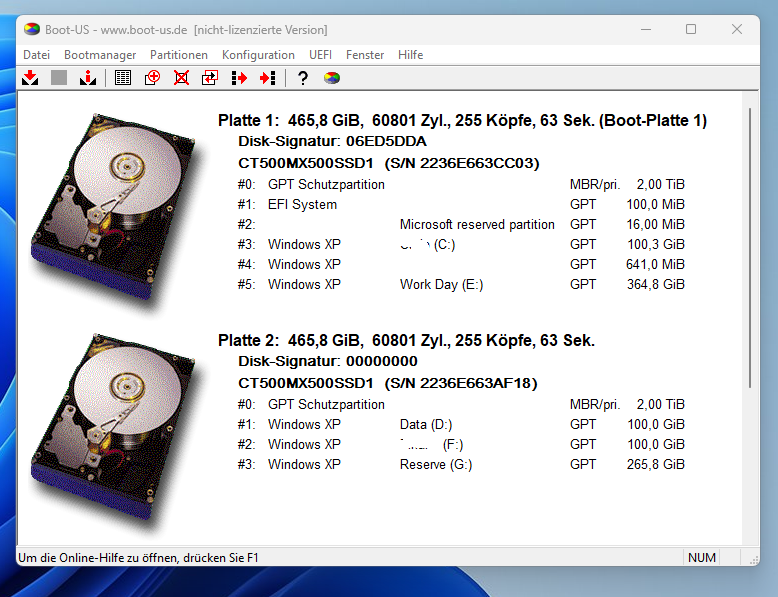Click the restore sectors icon with arrow entering blocks
This screenshot has height=597, width=778.
coord(268,78)
